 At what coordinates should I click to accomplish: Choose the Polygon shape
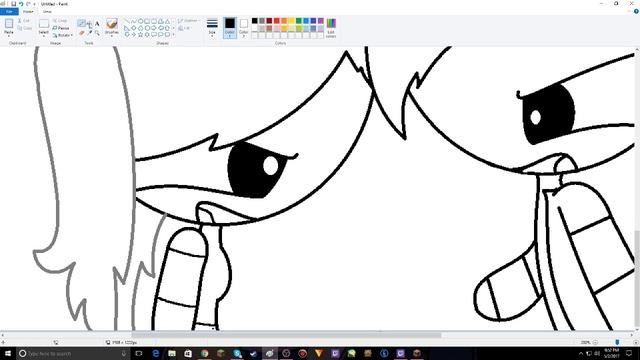(160, 21)
